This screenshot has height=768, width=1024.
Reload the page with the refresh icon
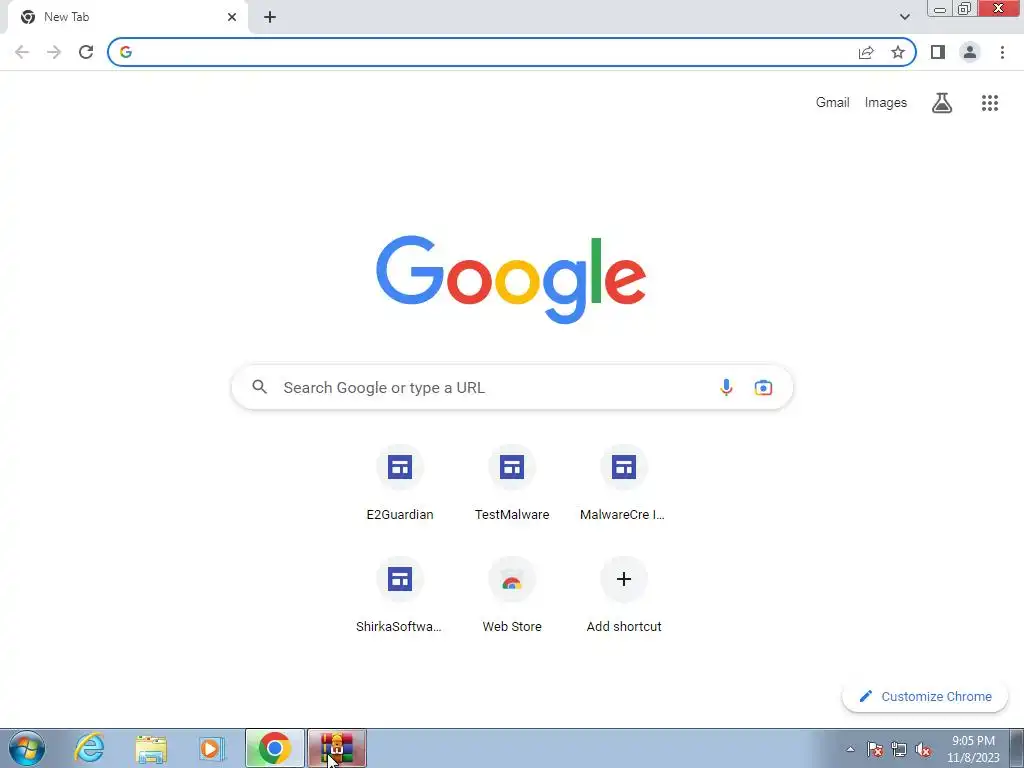[86, 52]
